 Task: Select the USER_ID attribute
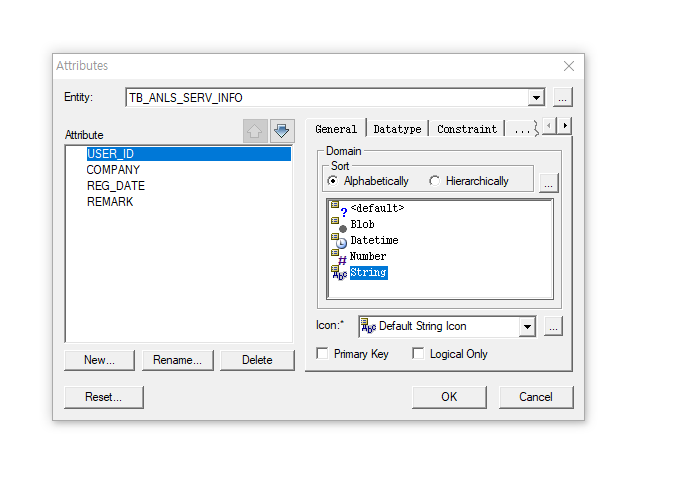[x=189, y=154]
